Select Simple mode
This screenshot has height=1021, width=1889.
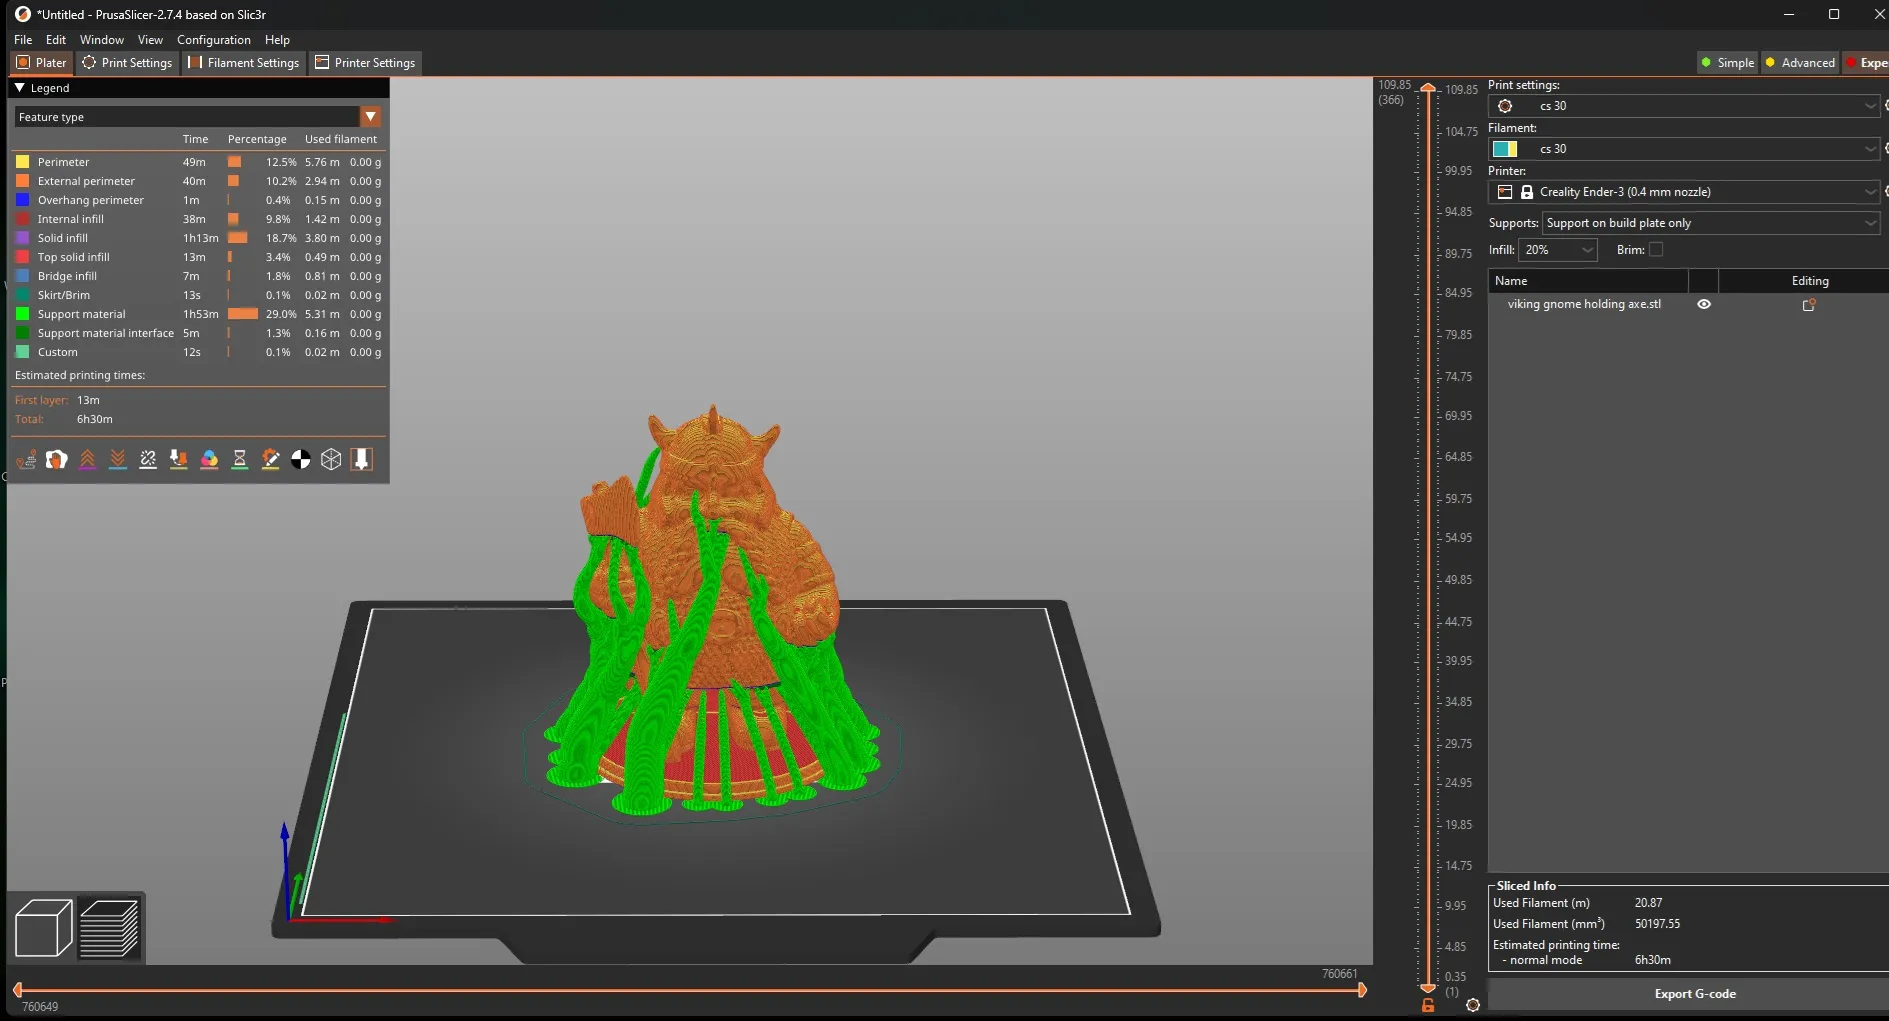pyautogui.click(x=1727, y=62)
